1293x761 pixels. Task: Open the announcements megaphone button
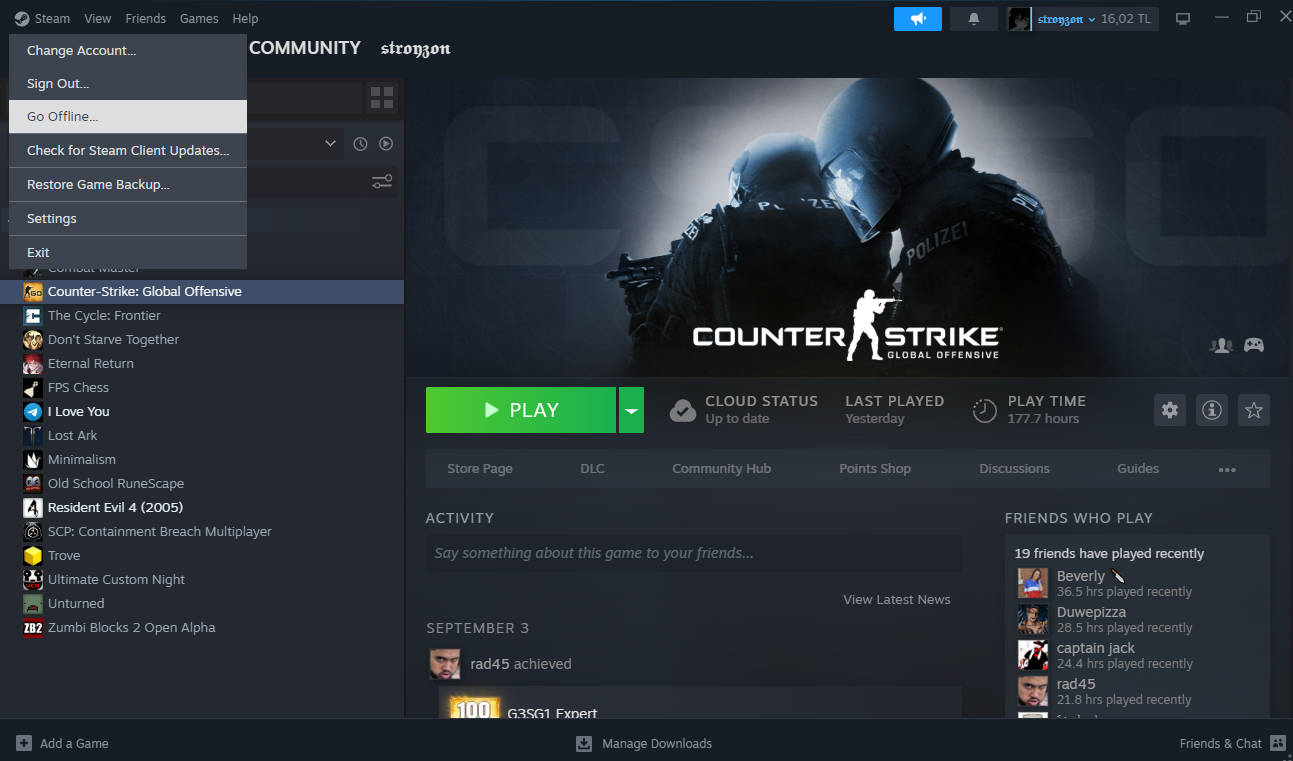[918, 19]
